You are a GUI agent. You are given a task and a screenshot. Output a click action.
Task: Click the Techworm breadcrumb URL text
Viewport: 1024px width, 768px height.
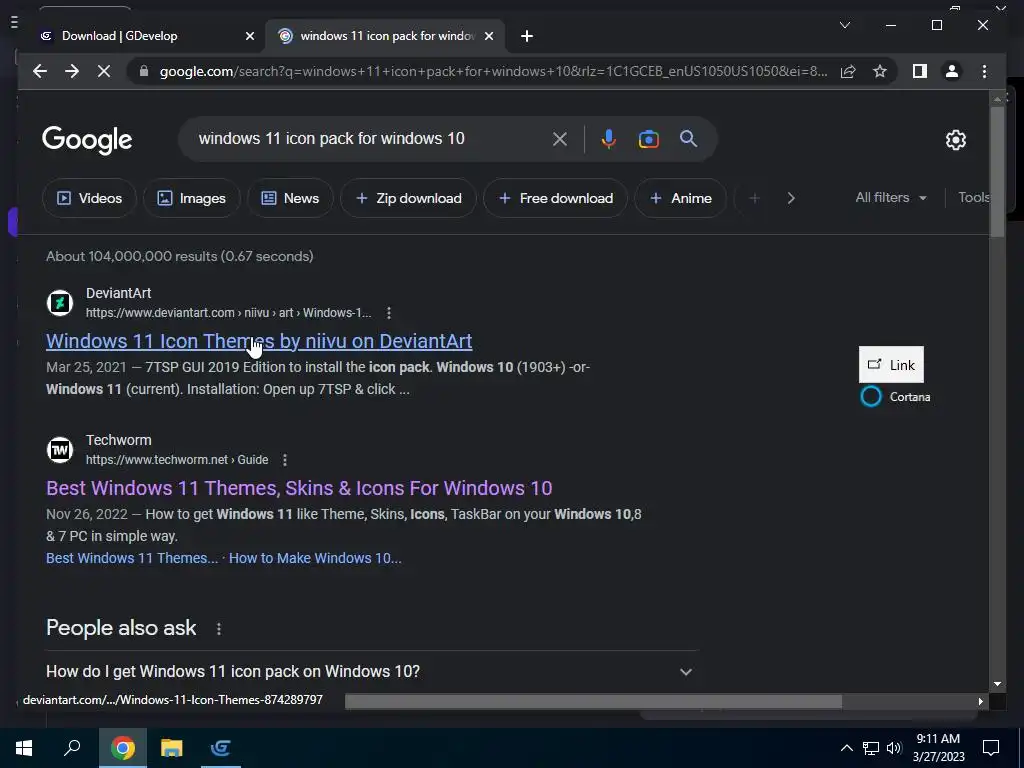tap(177, 460)
